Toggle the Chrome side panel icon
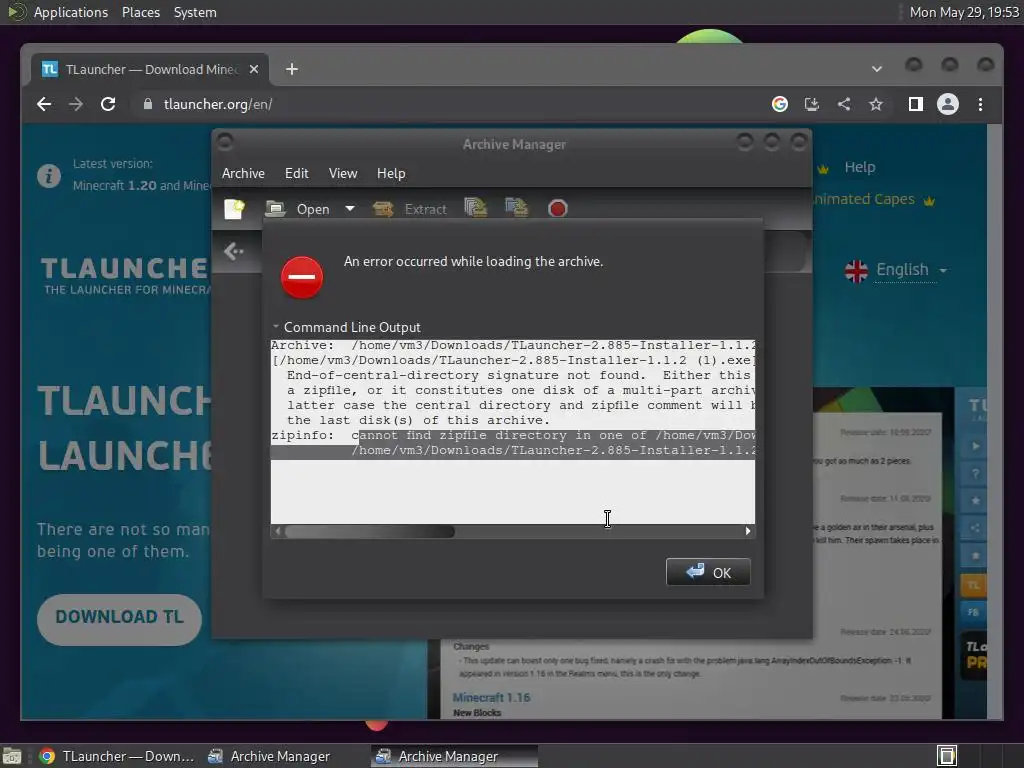This screenshot has height=768, width=1024. point(916,104)
